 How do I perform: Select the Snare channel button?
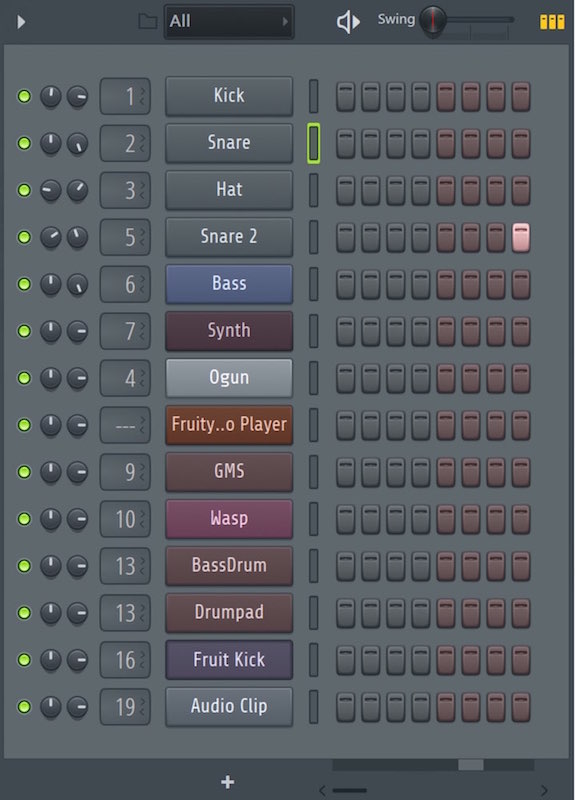229,143
